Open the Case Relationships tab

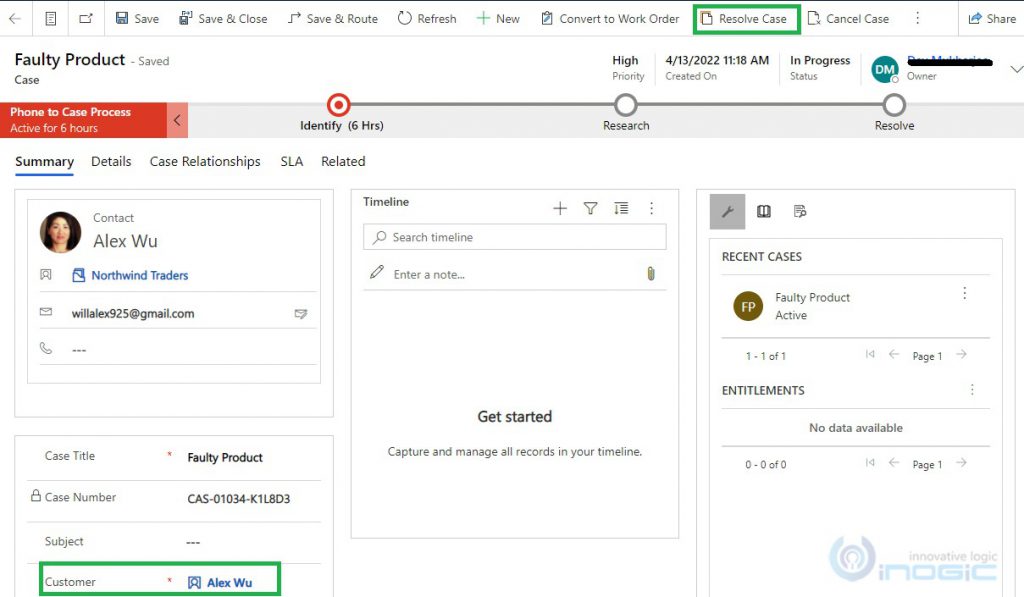pos(204,161)
